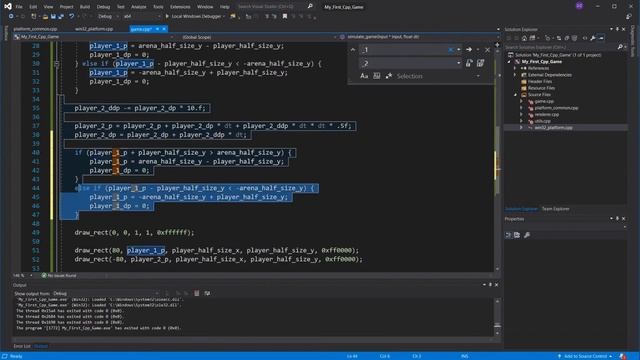Click the Solution Explorer search magnifier icon
The height and width of the screenshot is (360, 640).
pyautogui.click(x=620, y=47)
